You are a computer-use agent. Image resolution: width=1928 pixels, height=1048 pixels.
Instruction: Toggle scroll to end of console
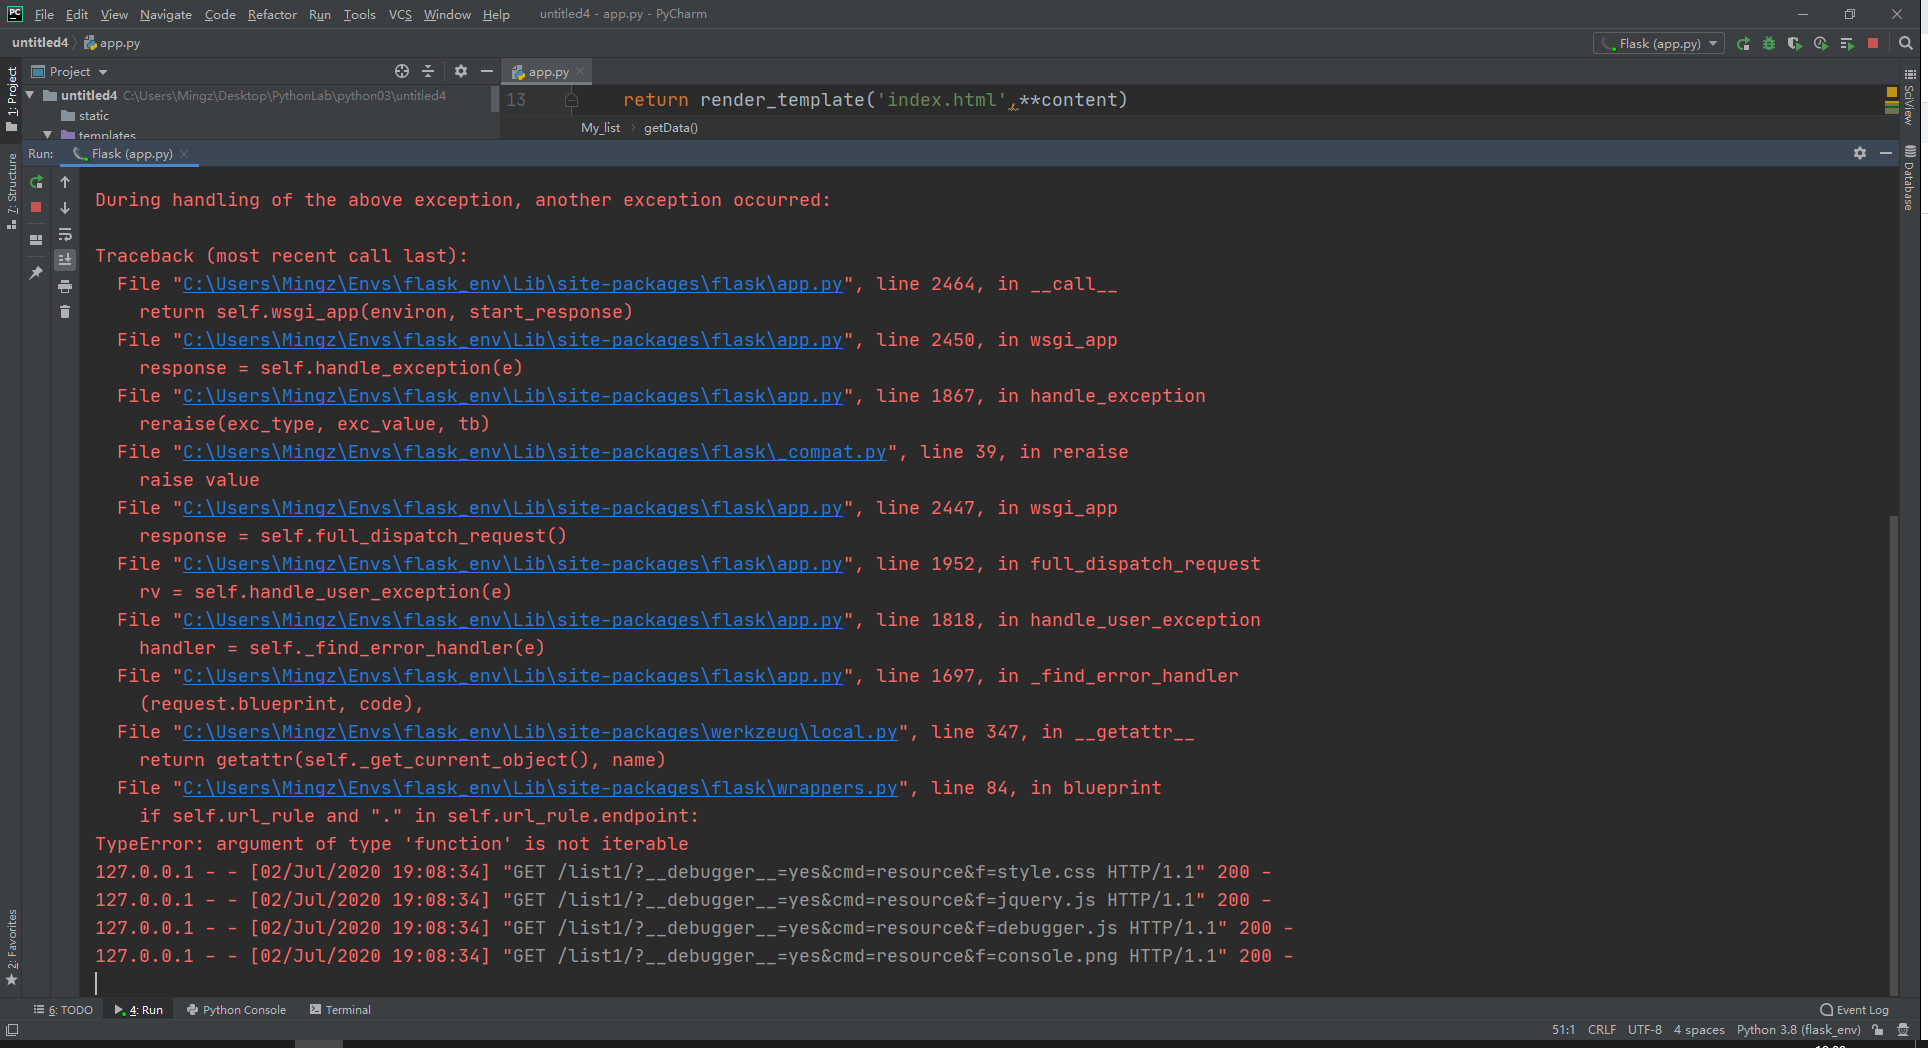[x=65, y=260]
